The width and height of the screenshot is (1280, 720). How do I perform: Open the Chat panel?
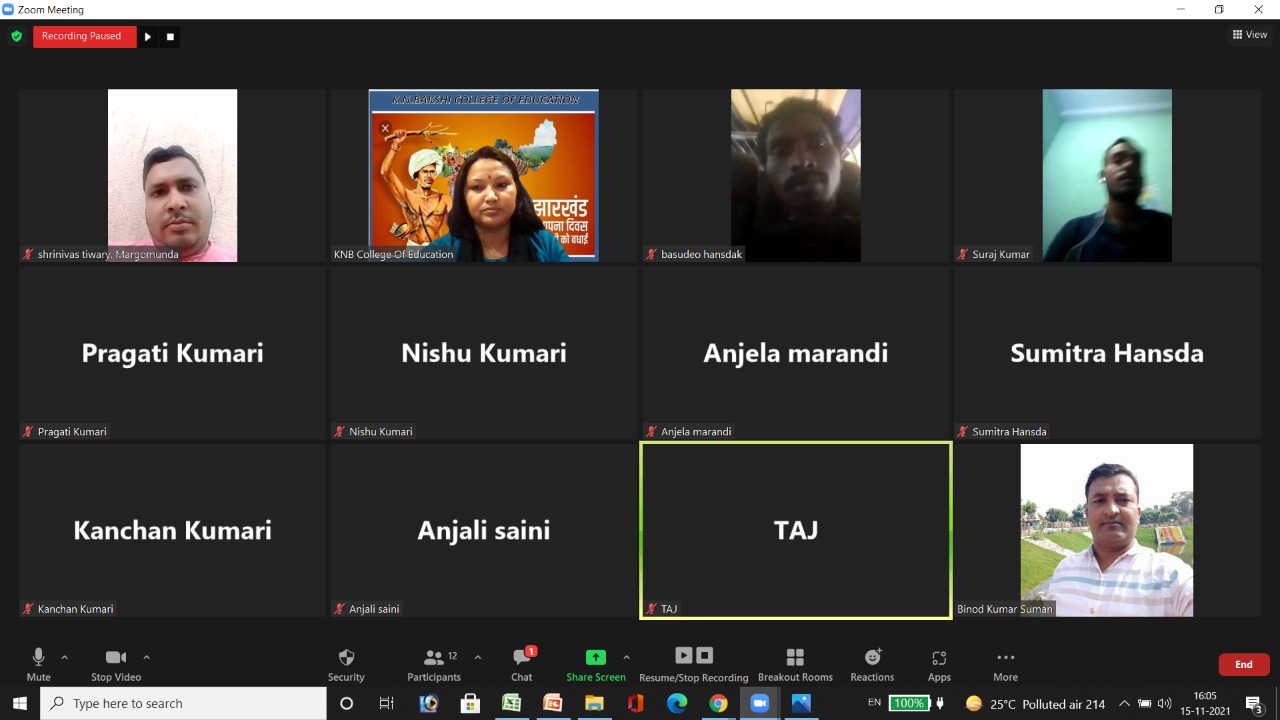pos(521,664)
